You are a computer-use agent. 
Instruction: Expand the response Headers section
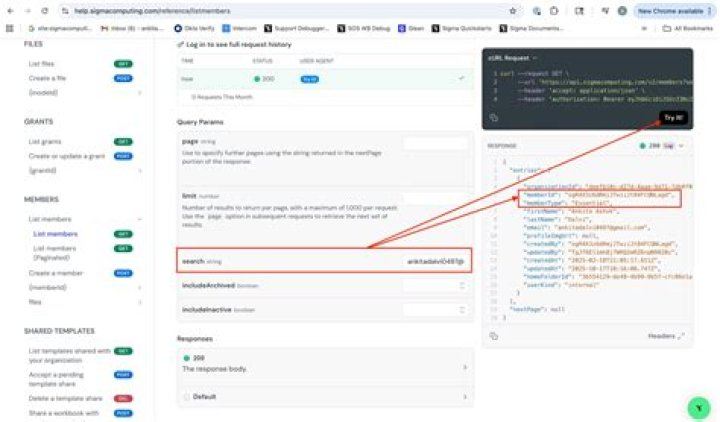666,336
